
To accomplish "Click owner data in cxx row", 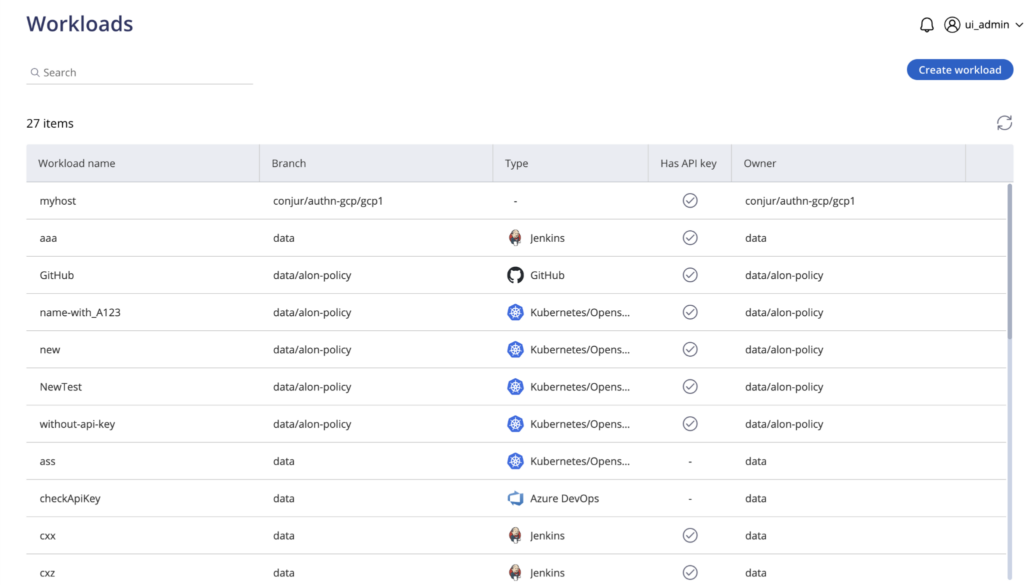I will tap(756, 536).
